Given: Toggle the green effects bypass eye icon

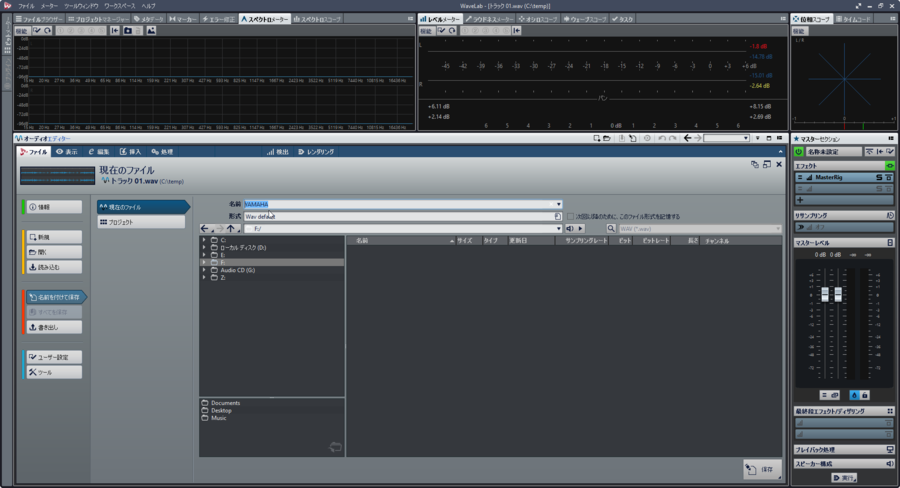Looking at the screenshot, I should point(889,166).
